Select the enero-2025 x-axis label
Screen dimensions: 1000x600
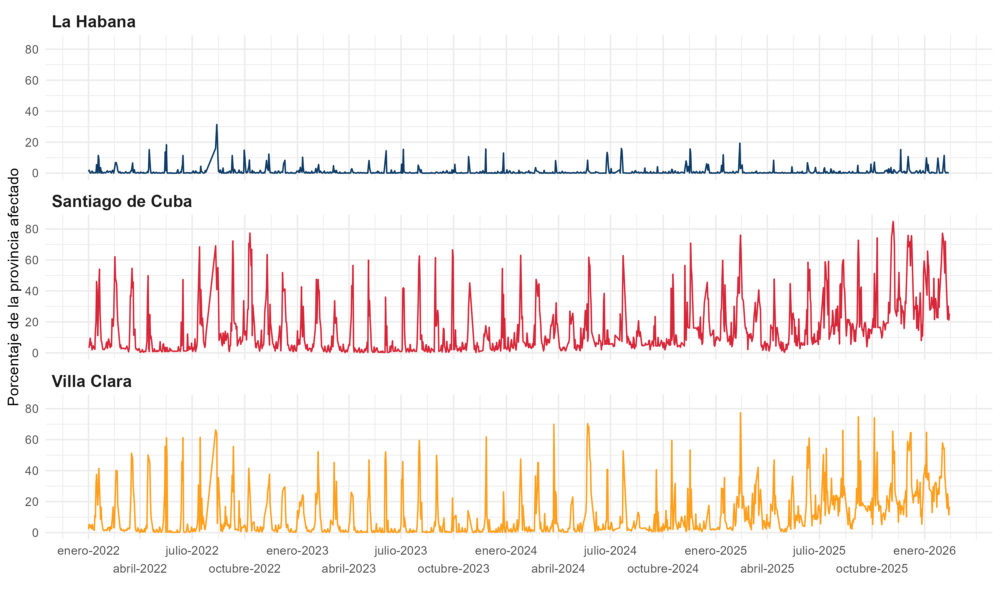pyautogui.click(x=716, y=550)
